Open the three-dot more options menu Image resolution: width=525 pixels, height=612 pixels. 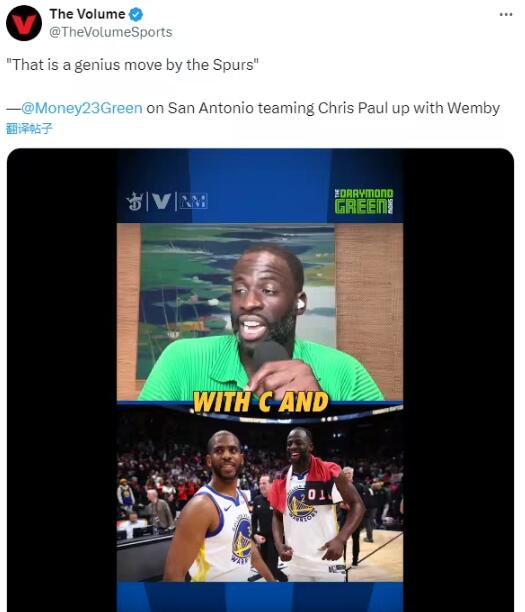tap(506, 14)
